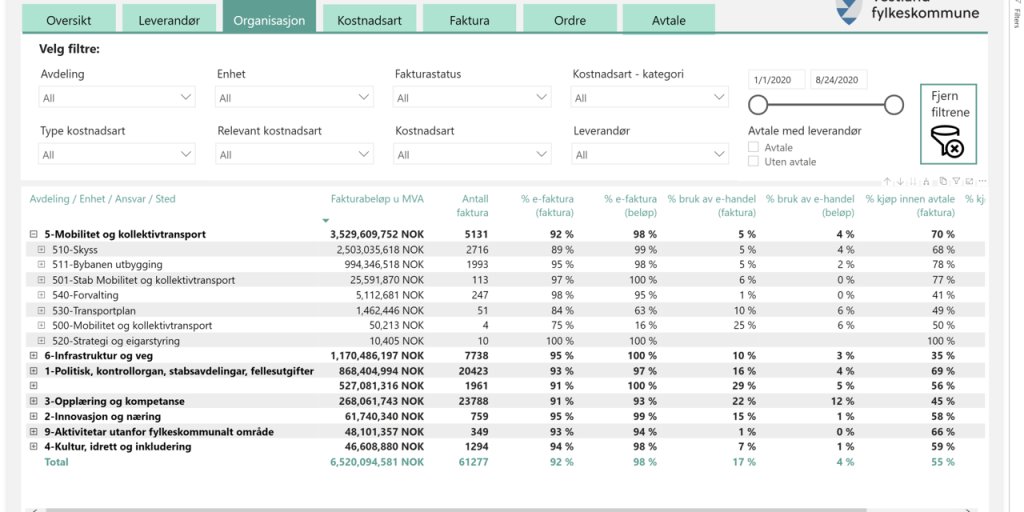1024x512 pixels.
Task: Click the drill up arrow icon
Action: click(x=887, y=181)
